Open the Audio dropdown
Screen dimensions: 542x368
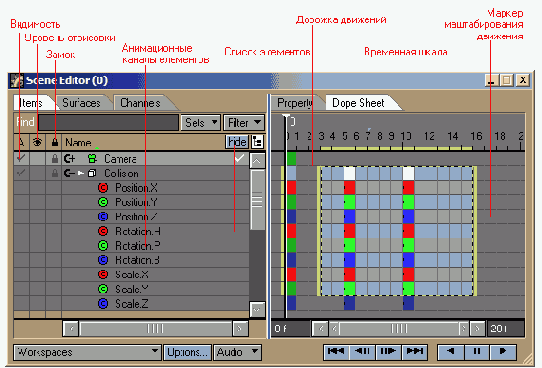[x=237, y=352]
